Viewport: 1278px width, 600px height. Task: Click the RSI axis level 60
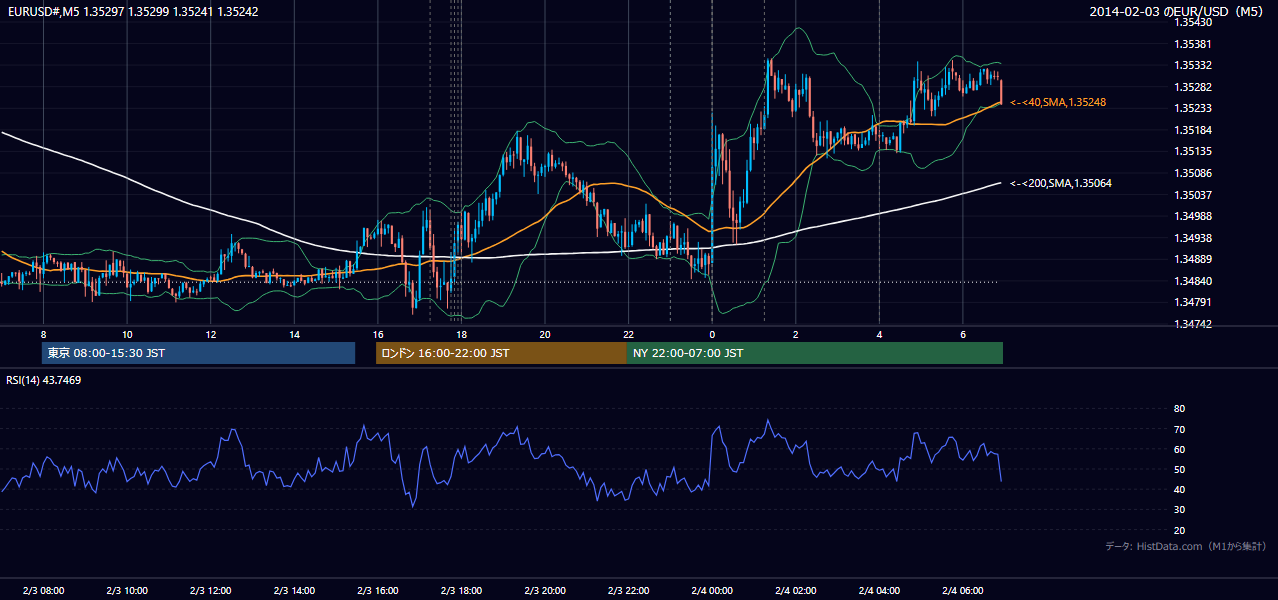1179,449
